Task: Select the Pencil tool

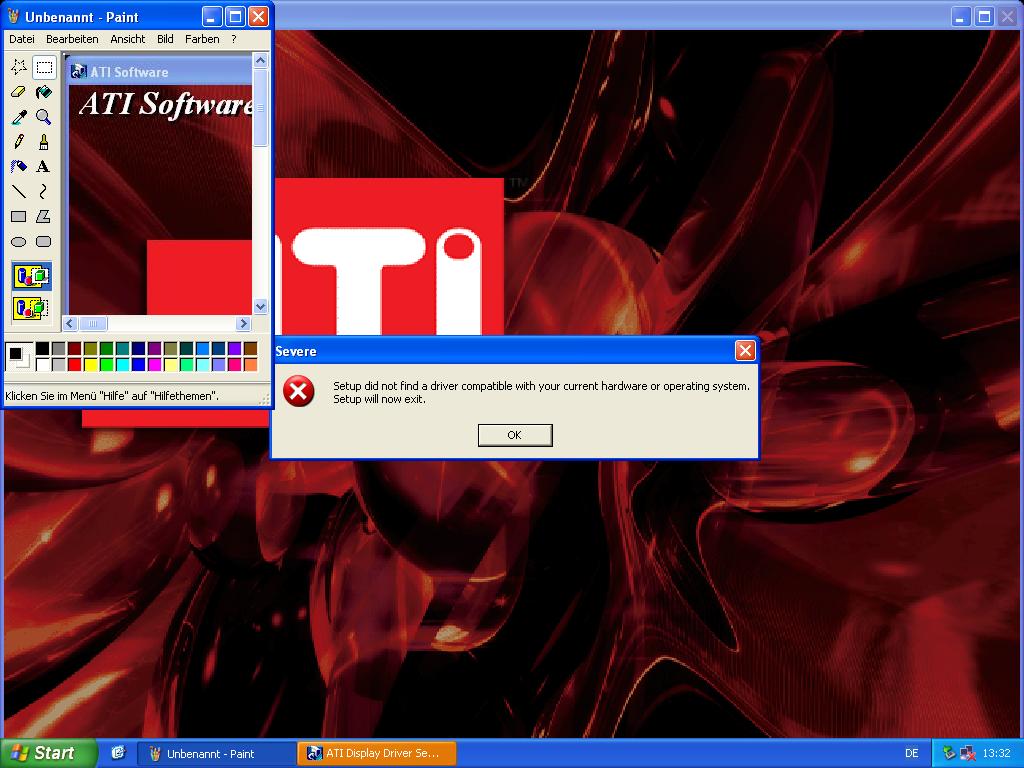Action: 19,142
